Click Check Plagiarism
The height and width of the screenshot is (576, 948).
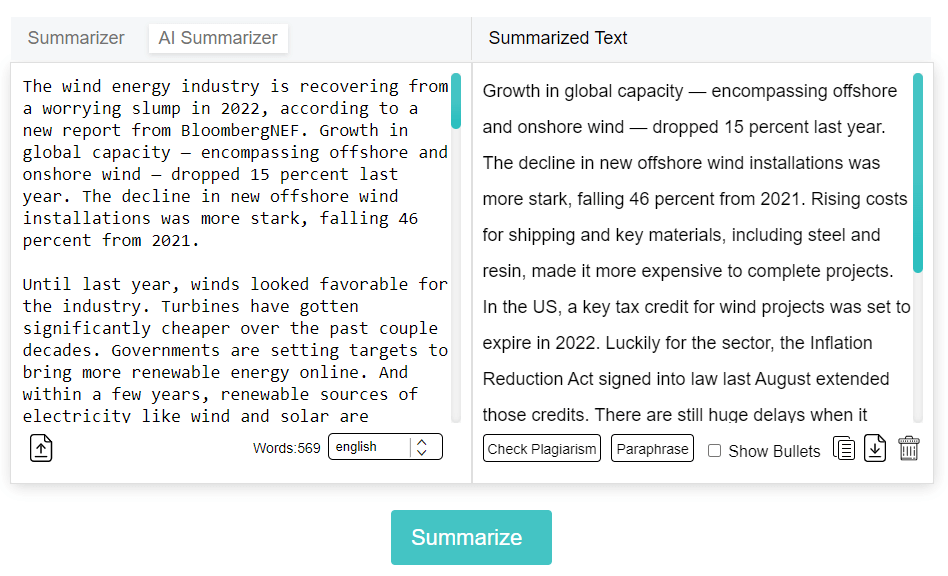(542, 448)
